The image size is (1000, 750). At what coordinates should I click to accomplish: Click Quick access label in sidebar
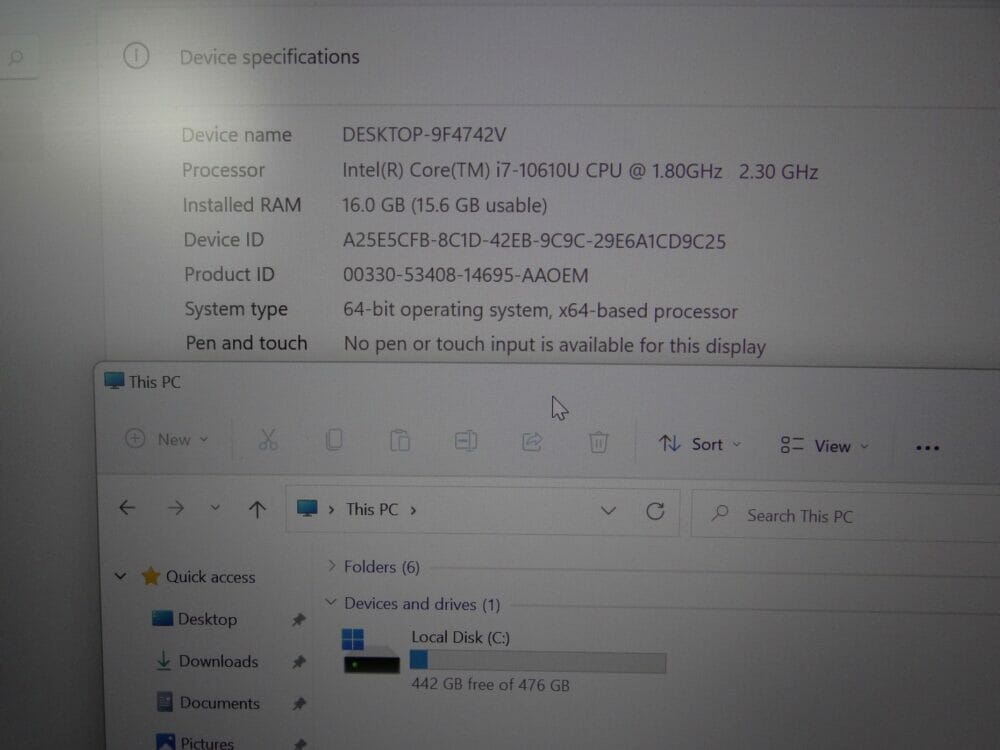pos(210,577)
